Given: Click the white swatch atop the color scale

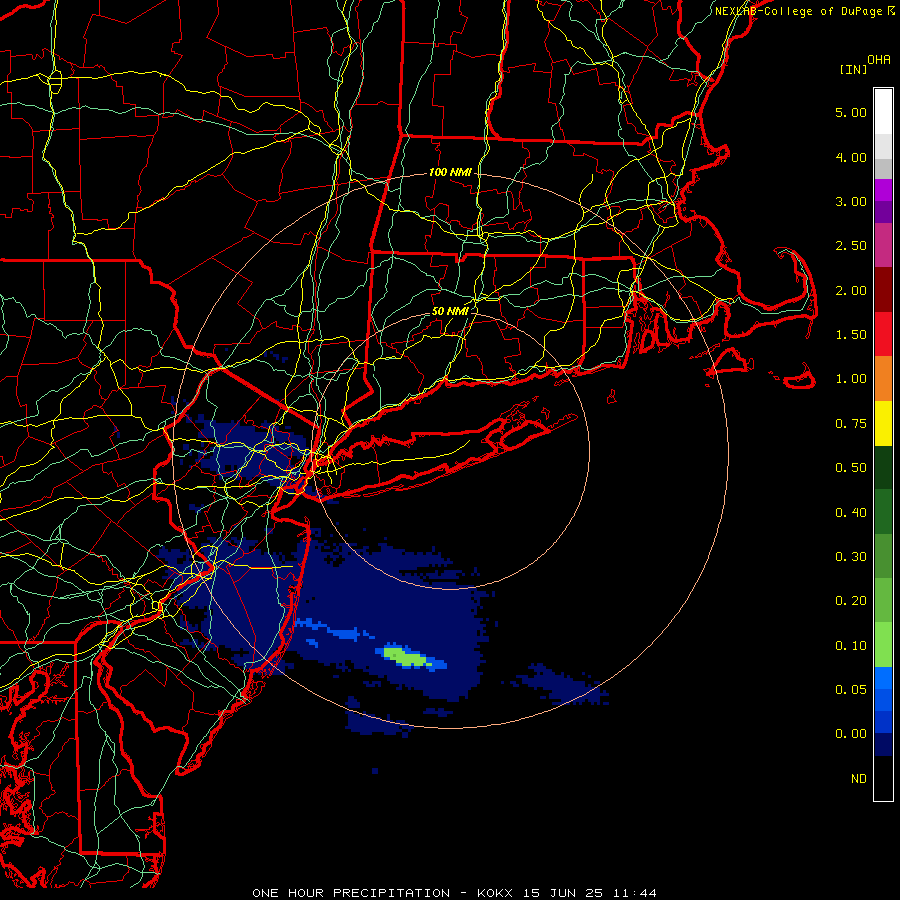Looking at the screenshot, I should tap(883, 112).
